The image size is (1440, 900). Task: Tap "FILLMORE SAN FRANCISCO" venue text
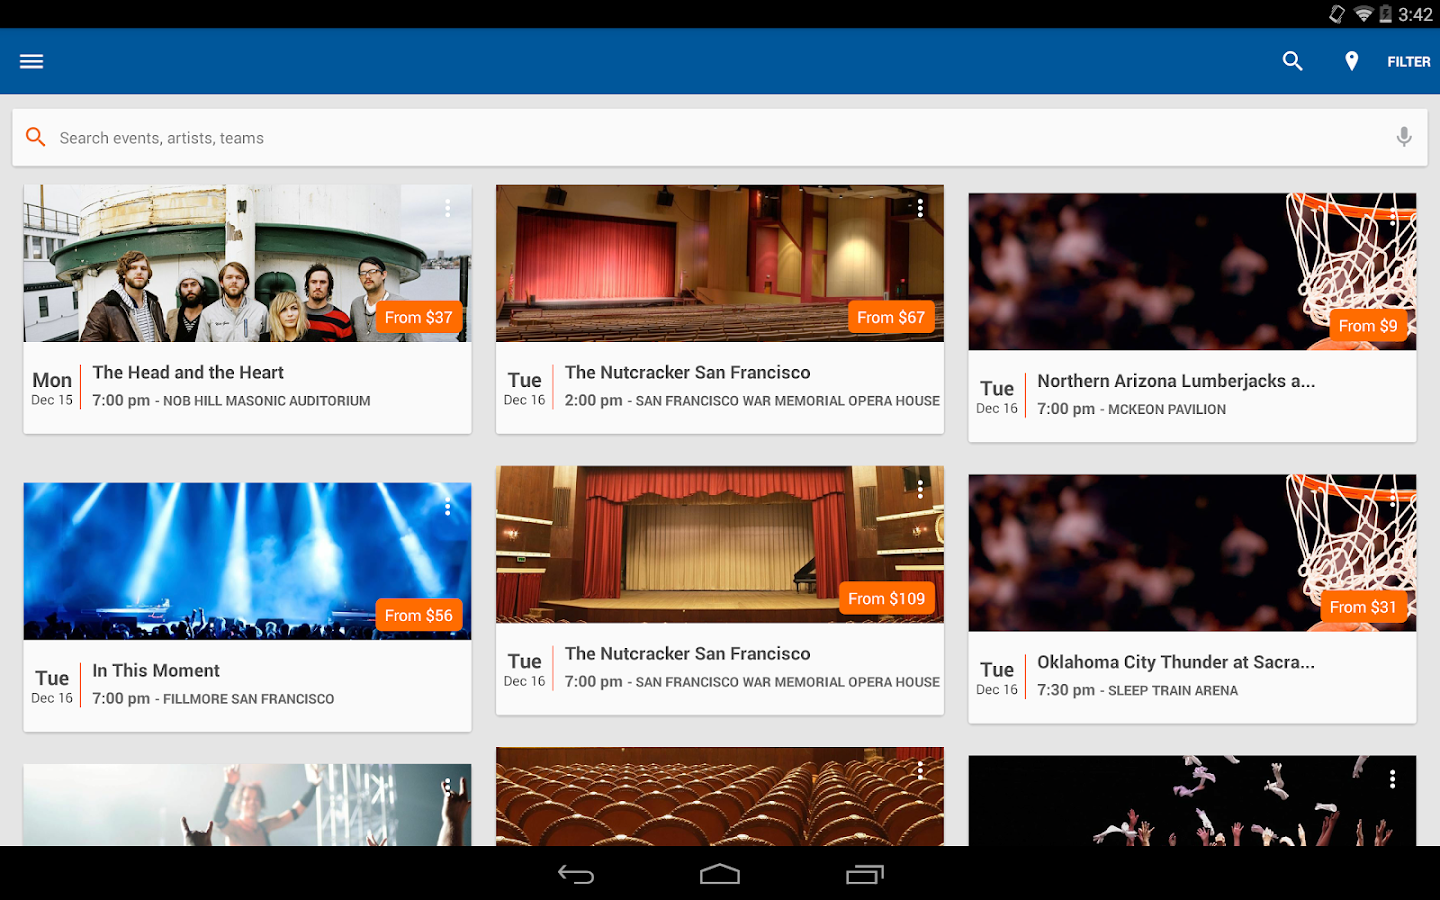248,699
